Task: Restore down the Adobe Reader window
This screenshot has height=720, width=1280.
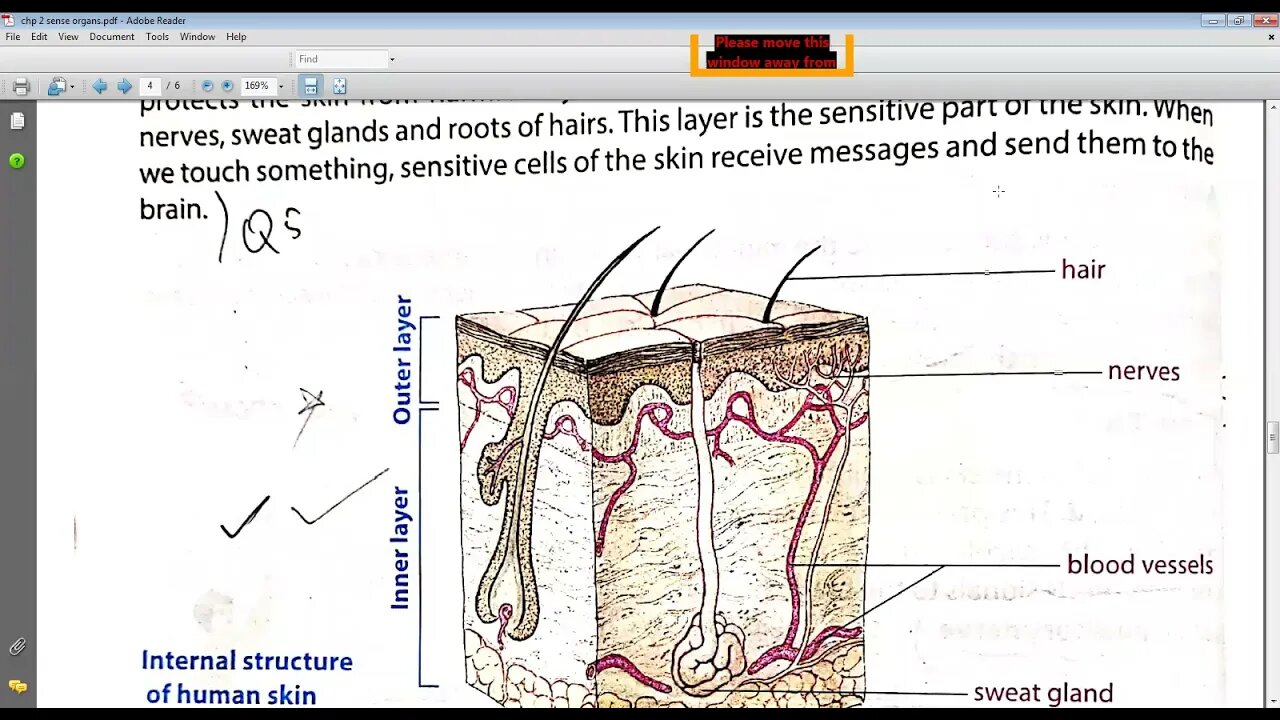Action: (1238, 20)
